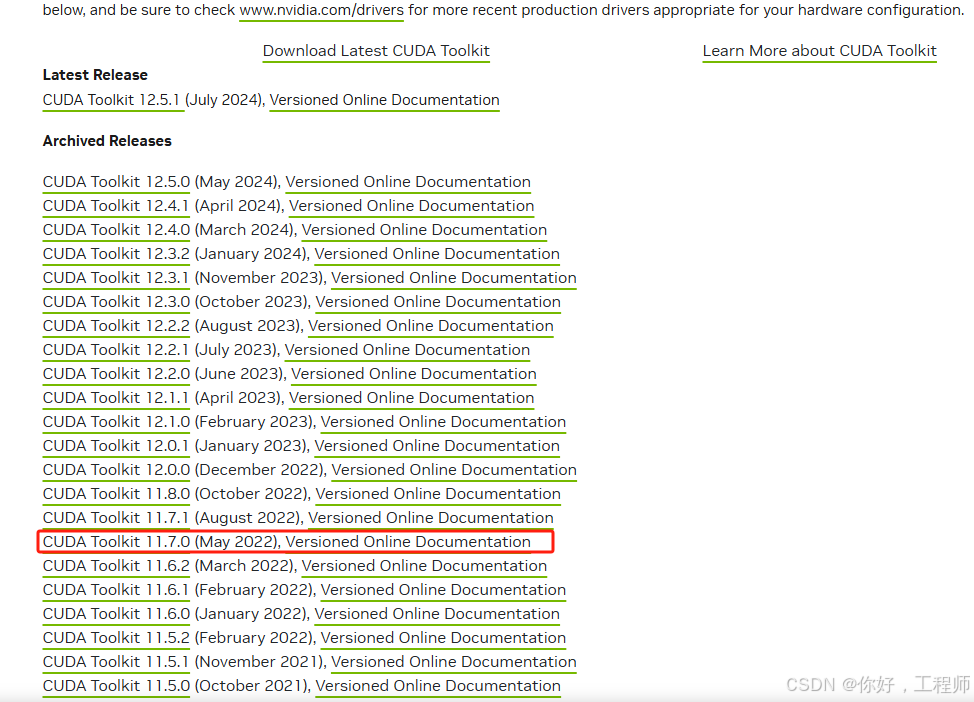
Task: Open documentation for 12.2.1 (July 2023)
Action: point(407,350)
